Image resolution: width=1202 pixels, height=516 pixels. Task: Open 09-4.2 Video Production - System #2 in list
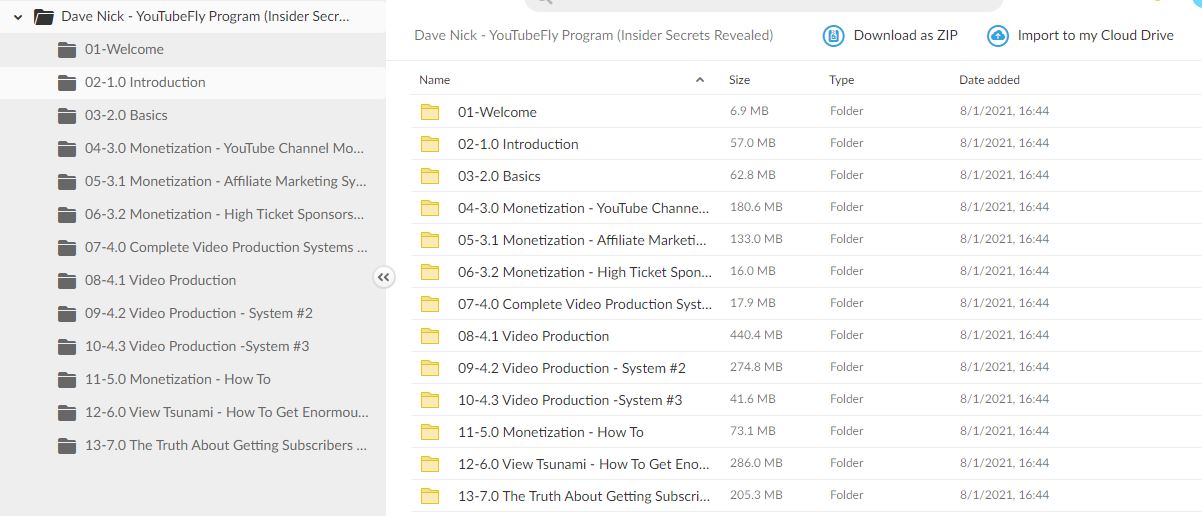[572, 368]
